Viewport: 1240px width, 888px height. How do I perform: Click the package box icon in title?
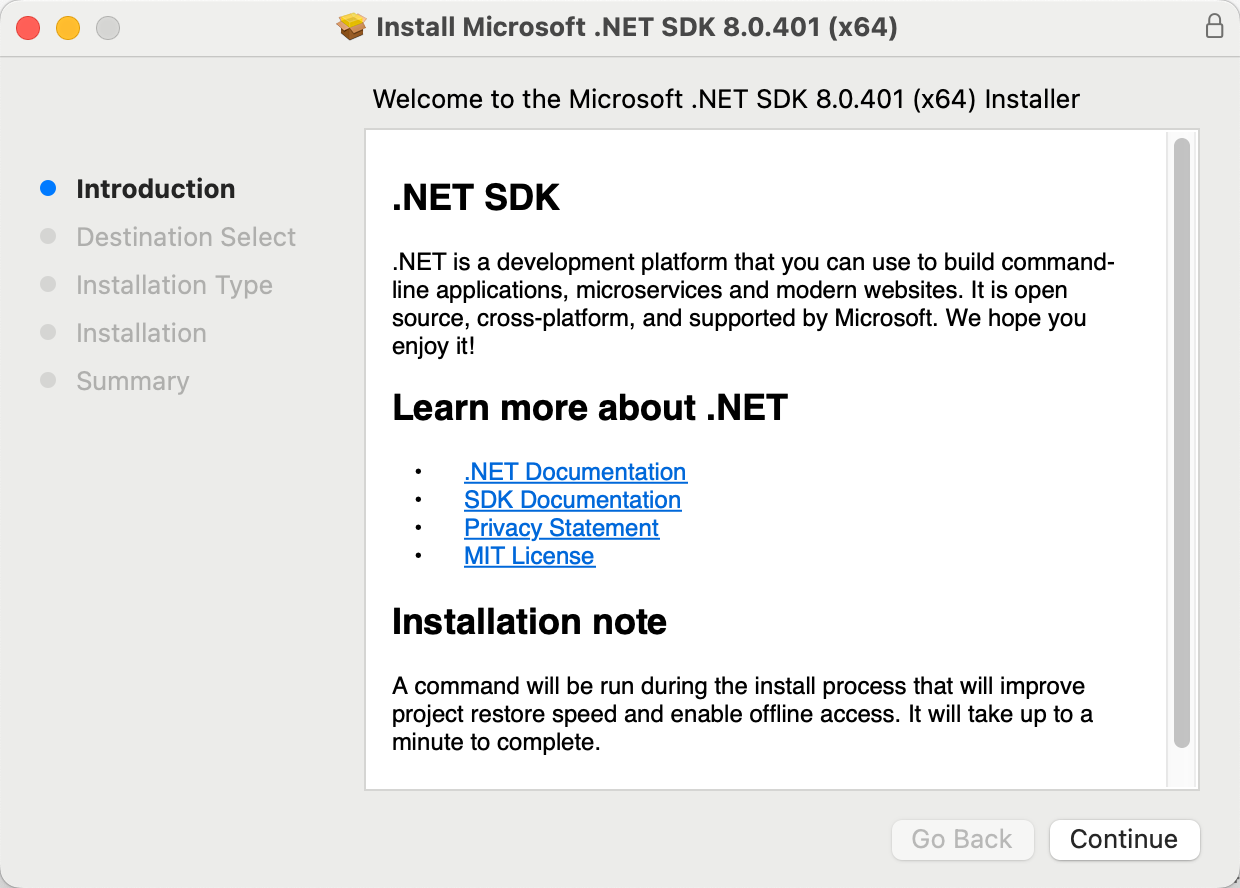coord(352,27)
